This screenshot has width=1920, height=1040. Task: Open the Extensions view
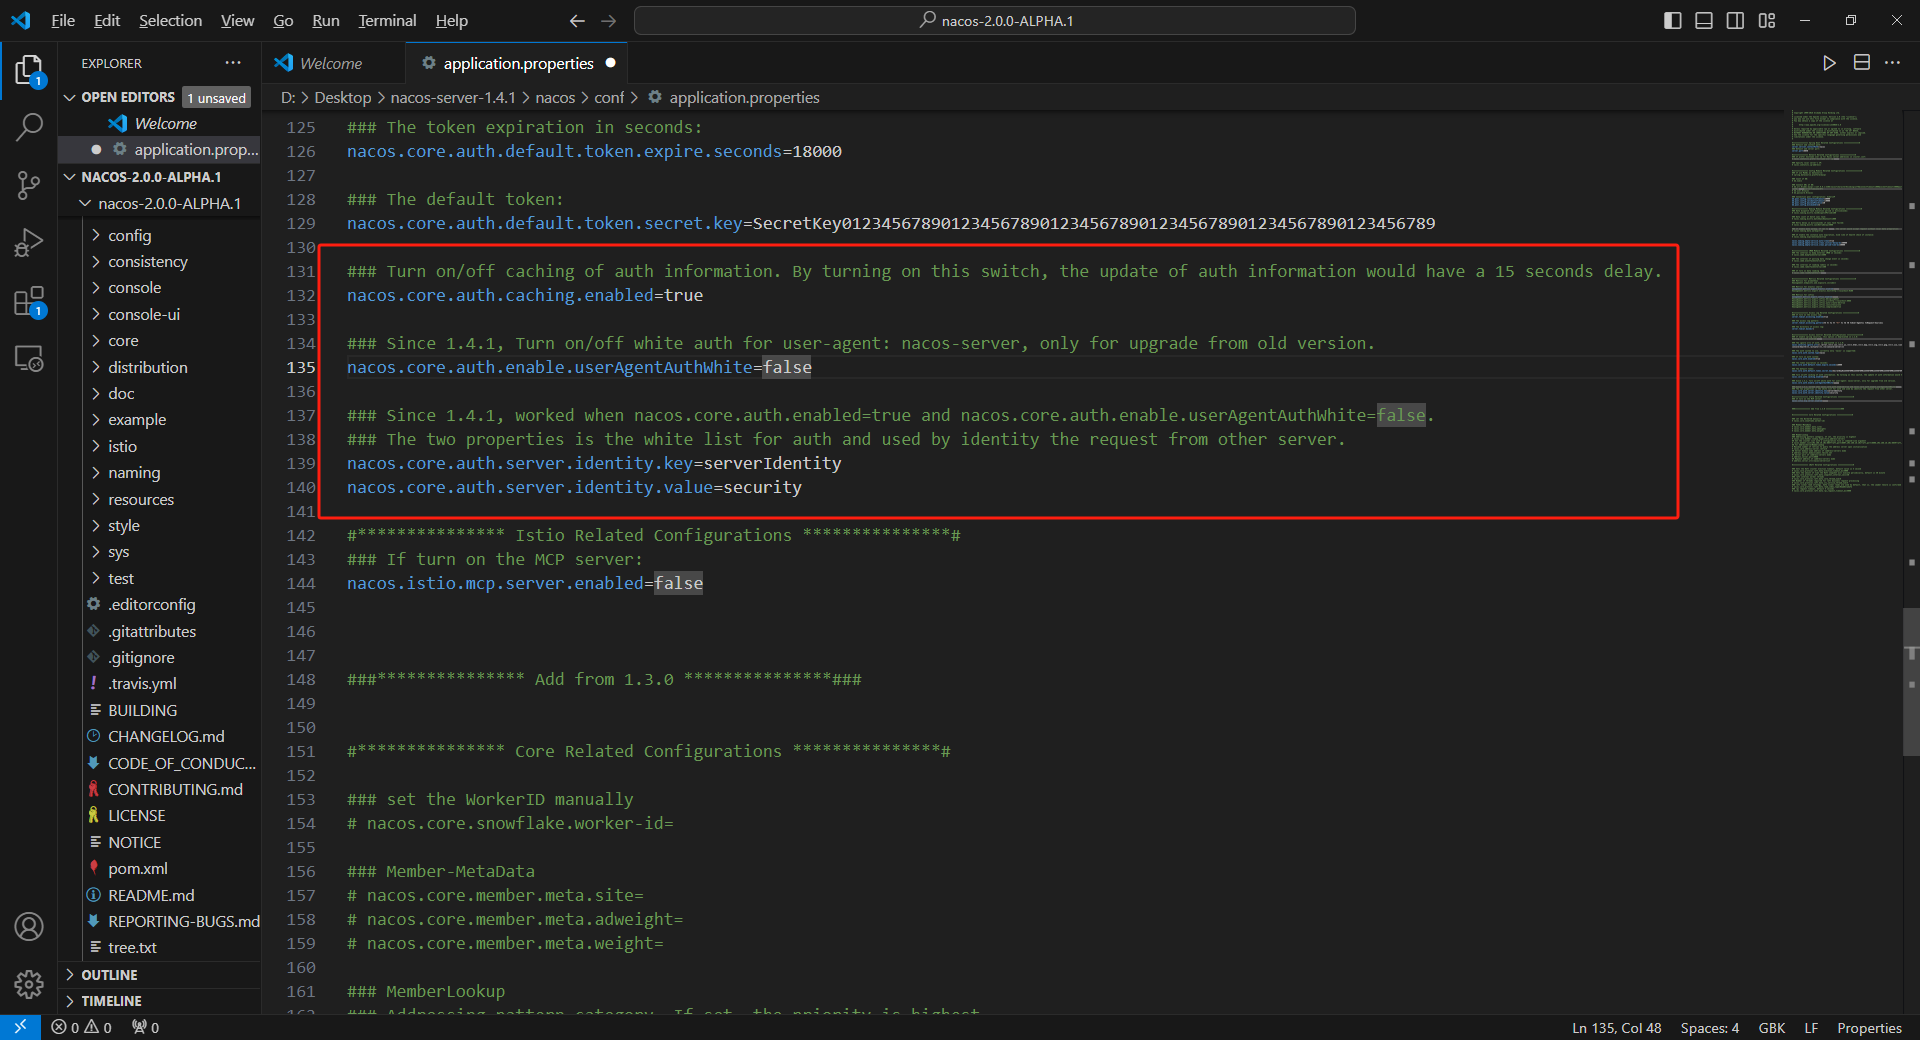click(29, 301)
